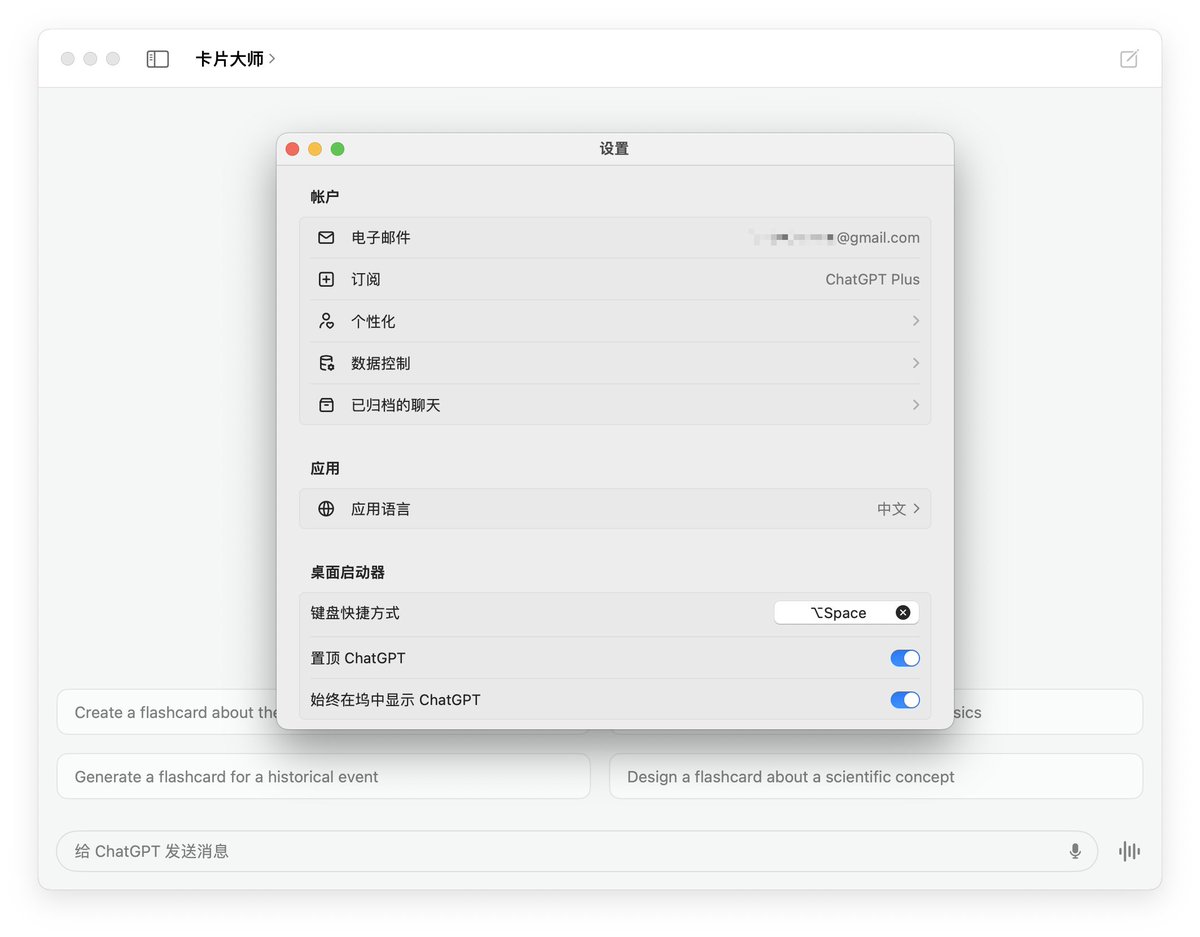Click the ⌥Space keyboard shortcut field

coord(846,613)
